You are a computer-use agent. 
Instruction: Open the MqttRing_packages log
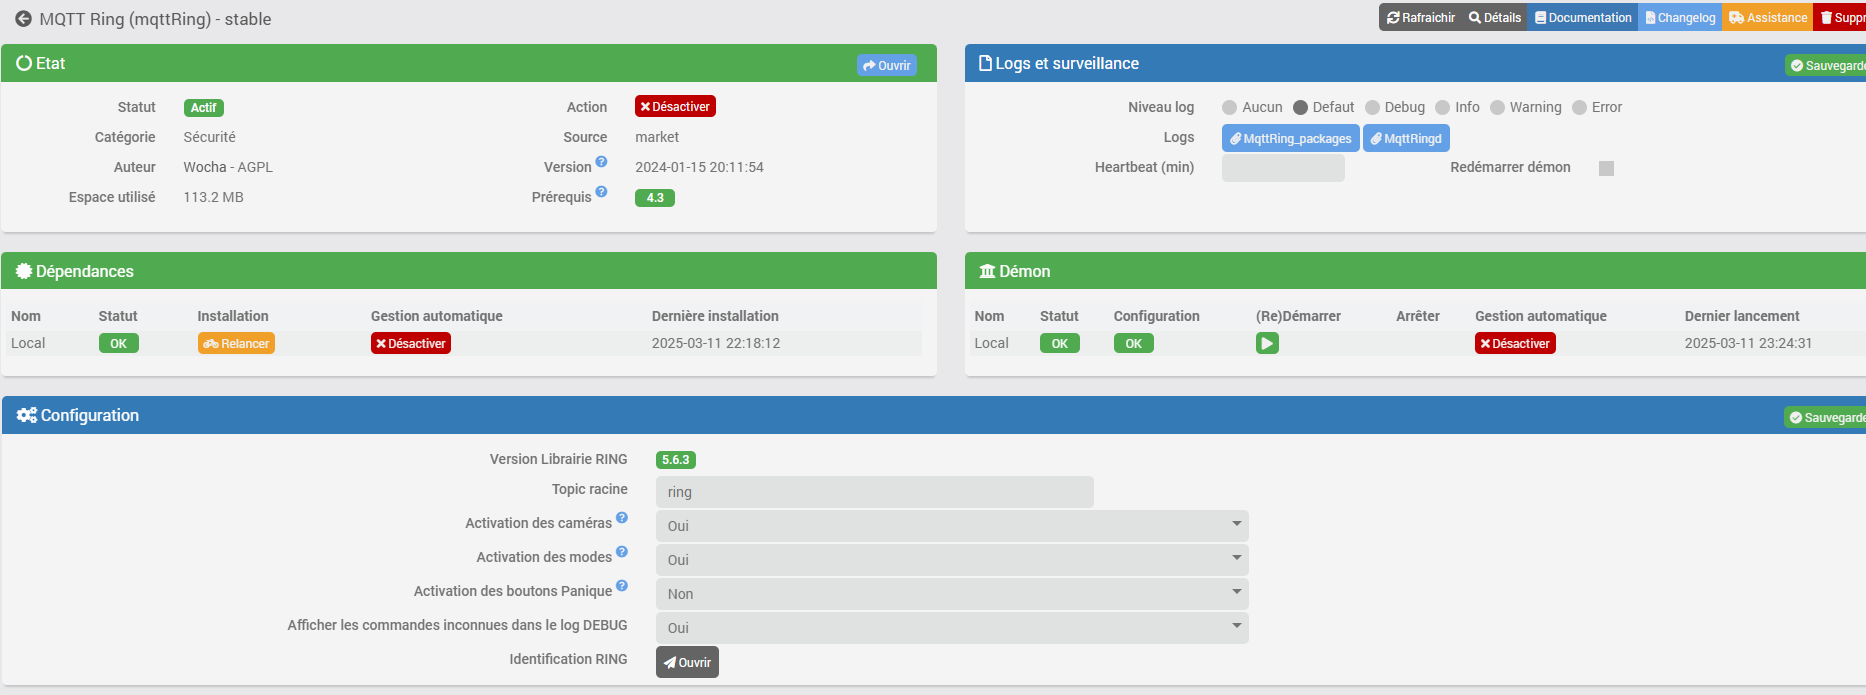1290,138
